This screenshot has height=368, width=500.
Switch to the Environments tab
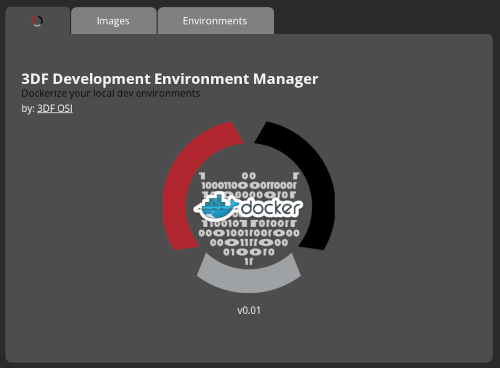tap(215, 21)
